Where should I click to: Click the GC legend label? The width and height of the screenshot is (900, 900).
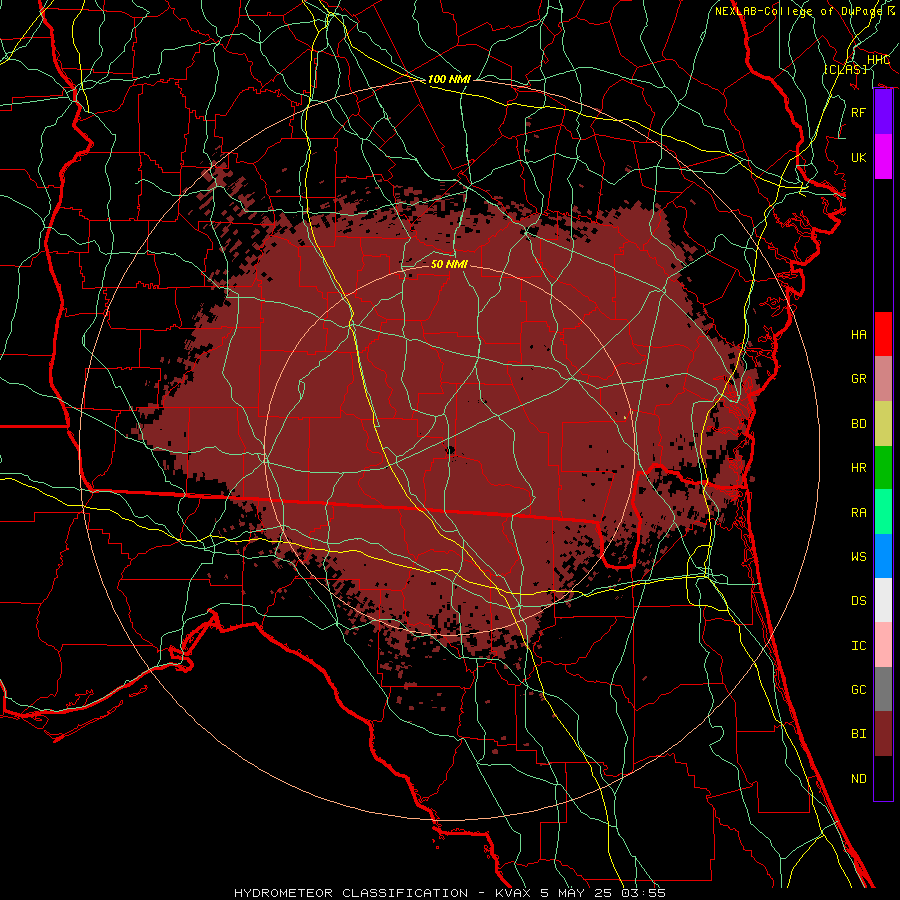click(x=859, y=689)
